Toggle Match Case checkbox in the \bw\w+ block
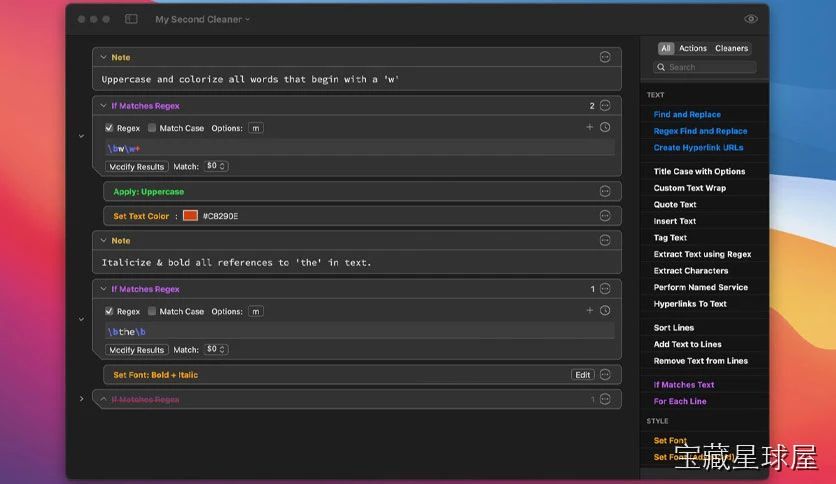This screenshot has width=836, height=484. point(152,128)
